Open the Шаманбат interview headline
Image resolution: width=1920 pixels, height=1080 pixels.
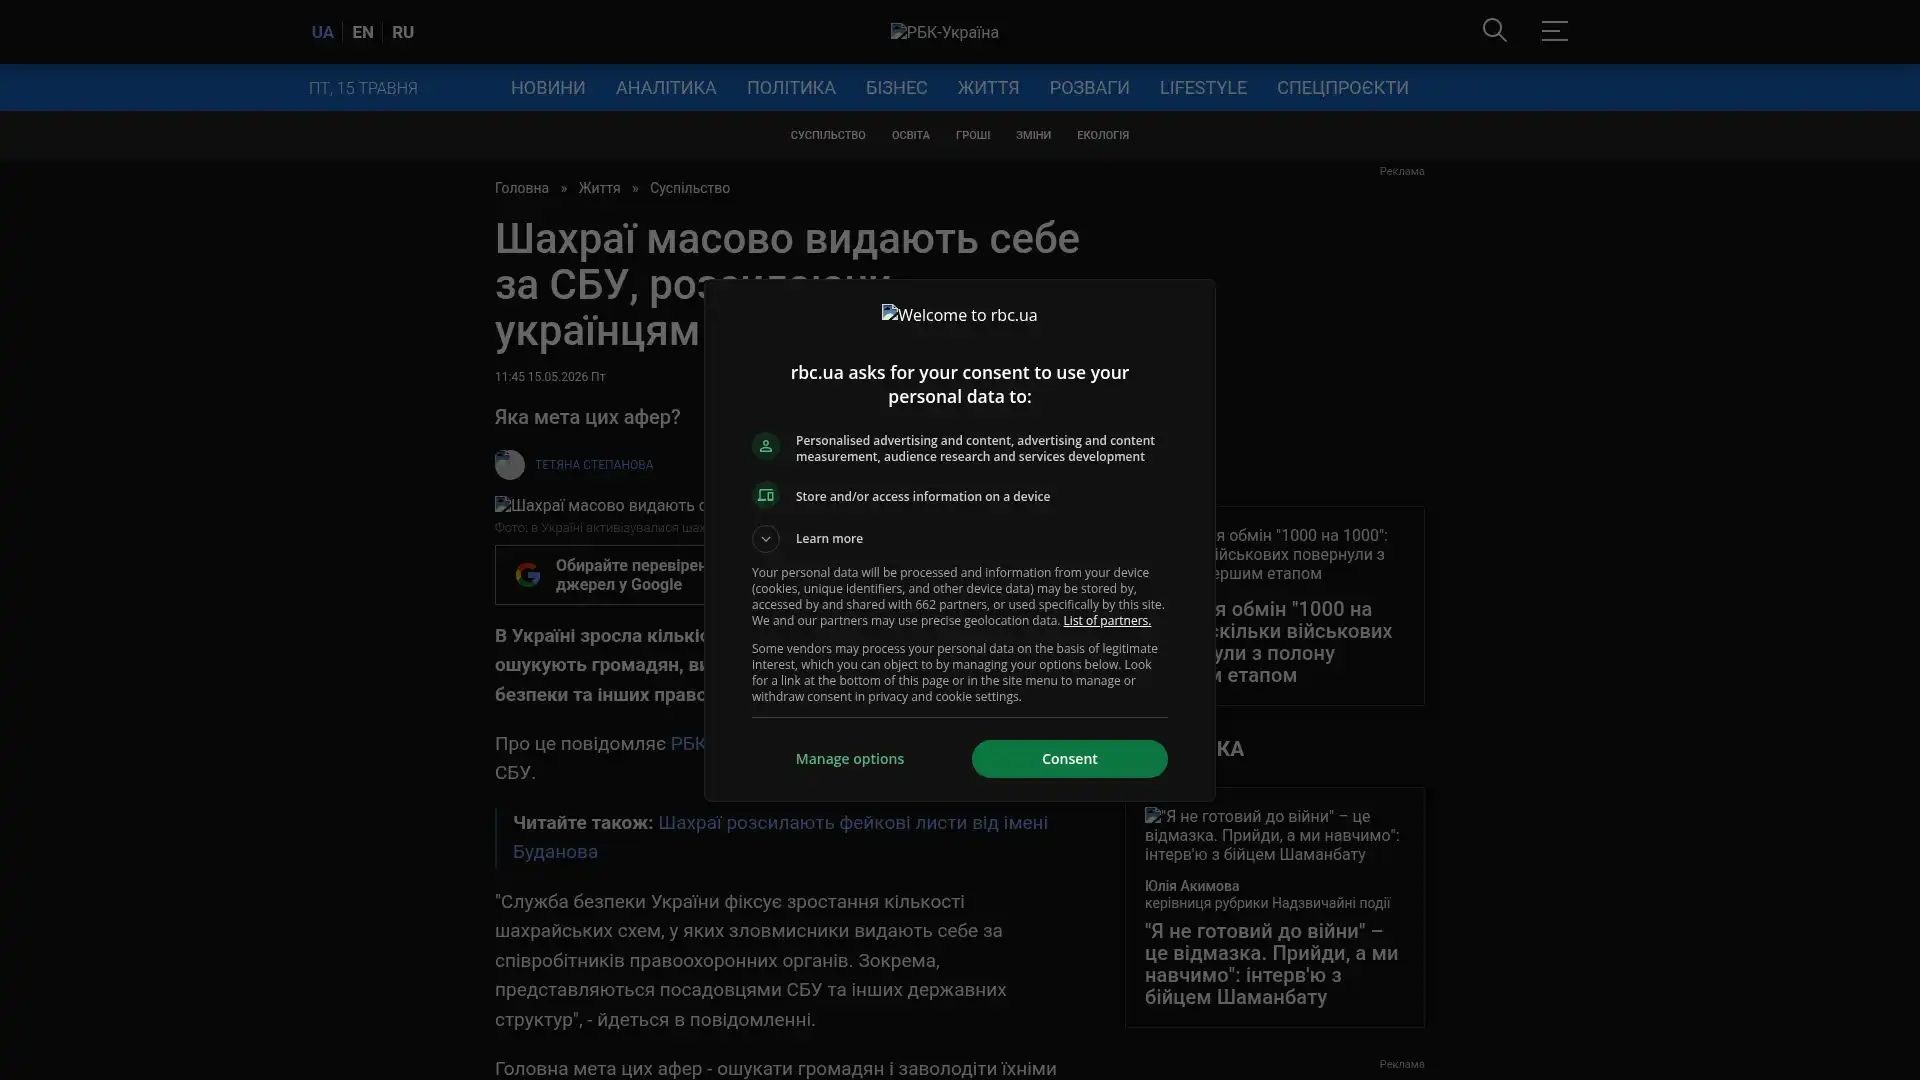pos(1271,964)
